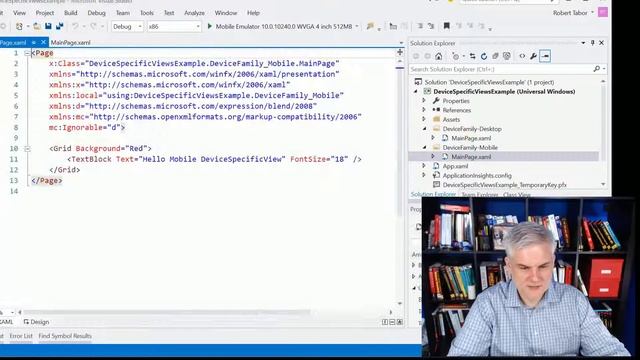
Task: Click Sync with Active Document icon
Action: pyautogui.click(x=473, y=56)
